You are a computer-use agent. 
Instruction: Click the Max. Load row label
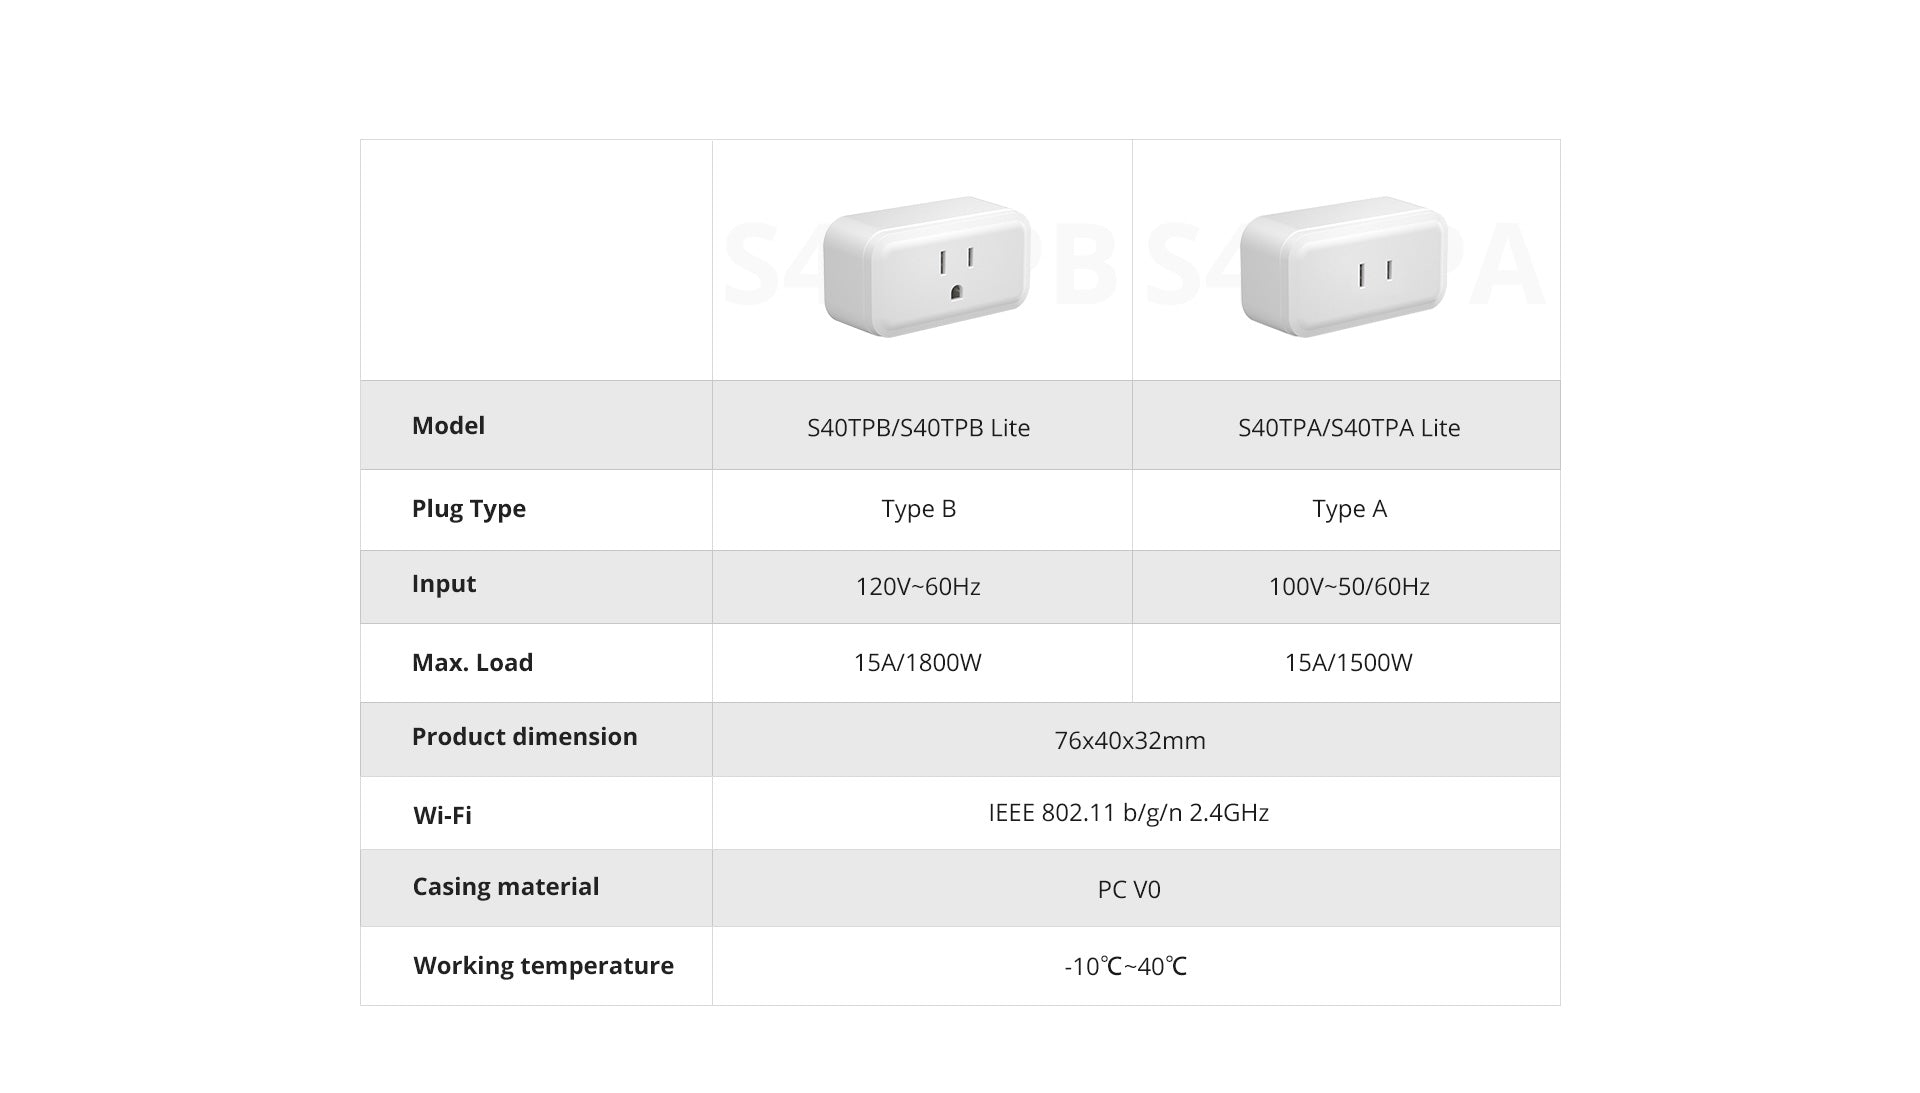coord(472,662)
